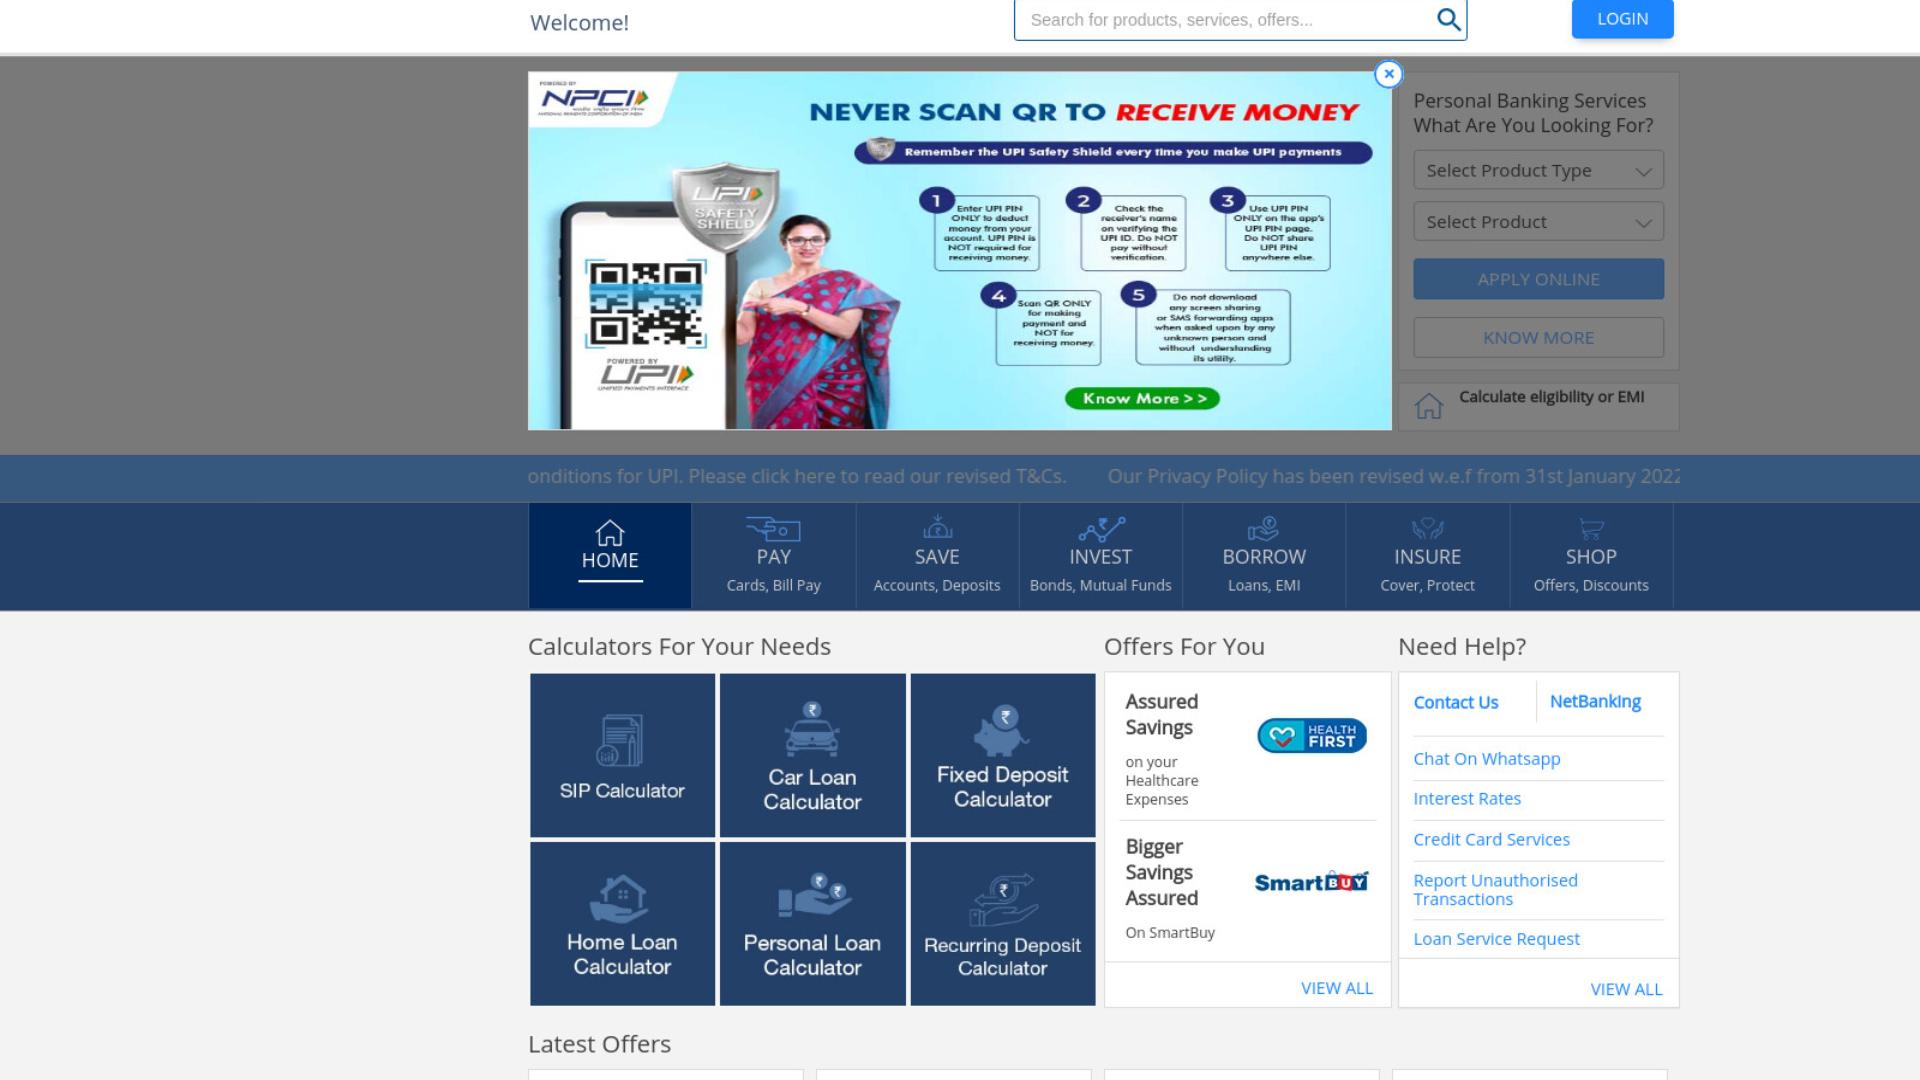Click Know More >> on UPI banner

point(1142,398)
